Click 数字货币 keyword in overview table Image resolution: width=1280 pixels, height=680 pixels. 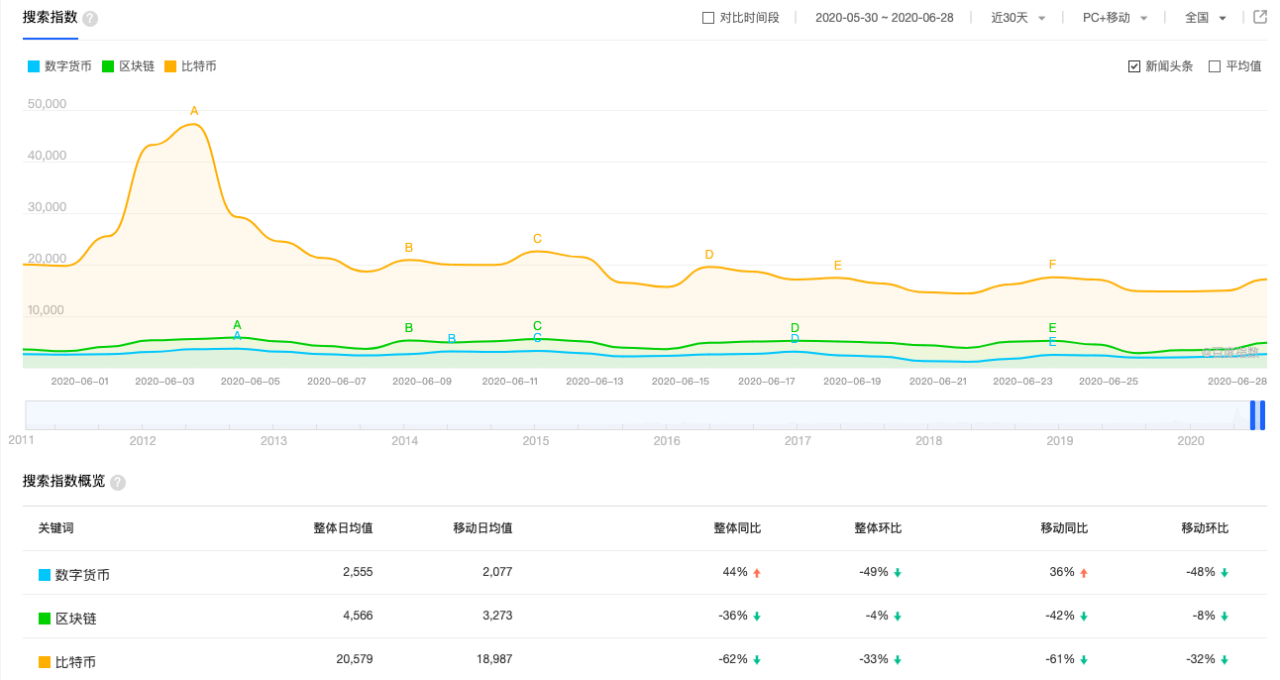tap(82, 575)
